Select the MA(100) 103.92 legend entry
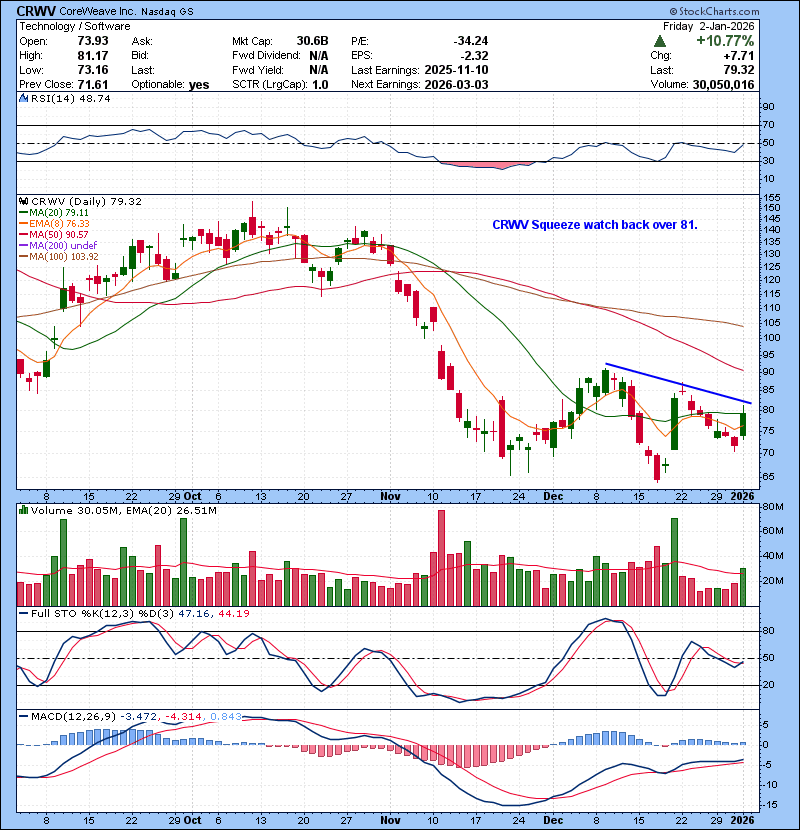Viewport: 800px width, 830px height. point(58,256)
